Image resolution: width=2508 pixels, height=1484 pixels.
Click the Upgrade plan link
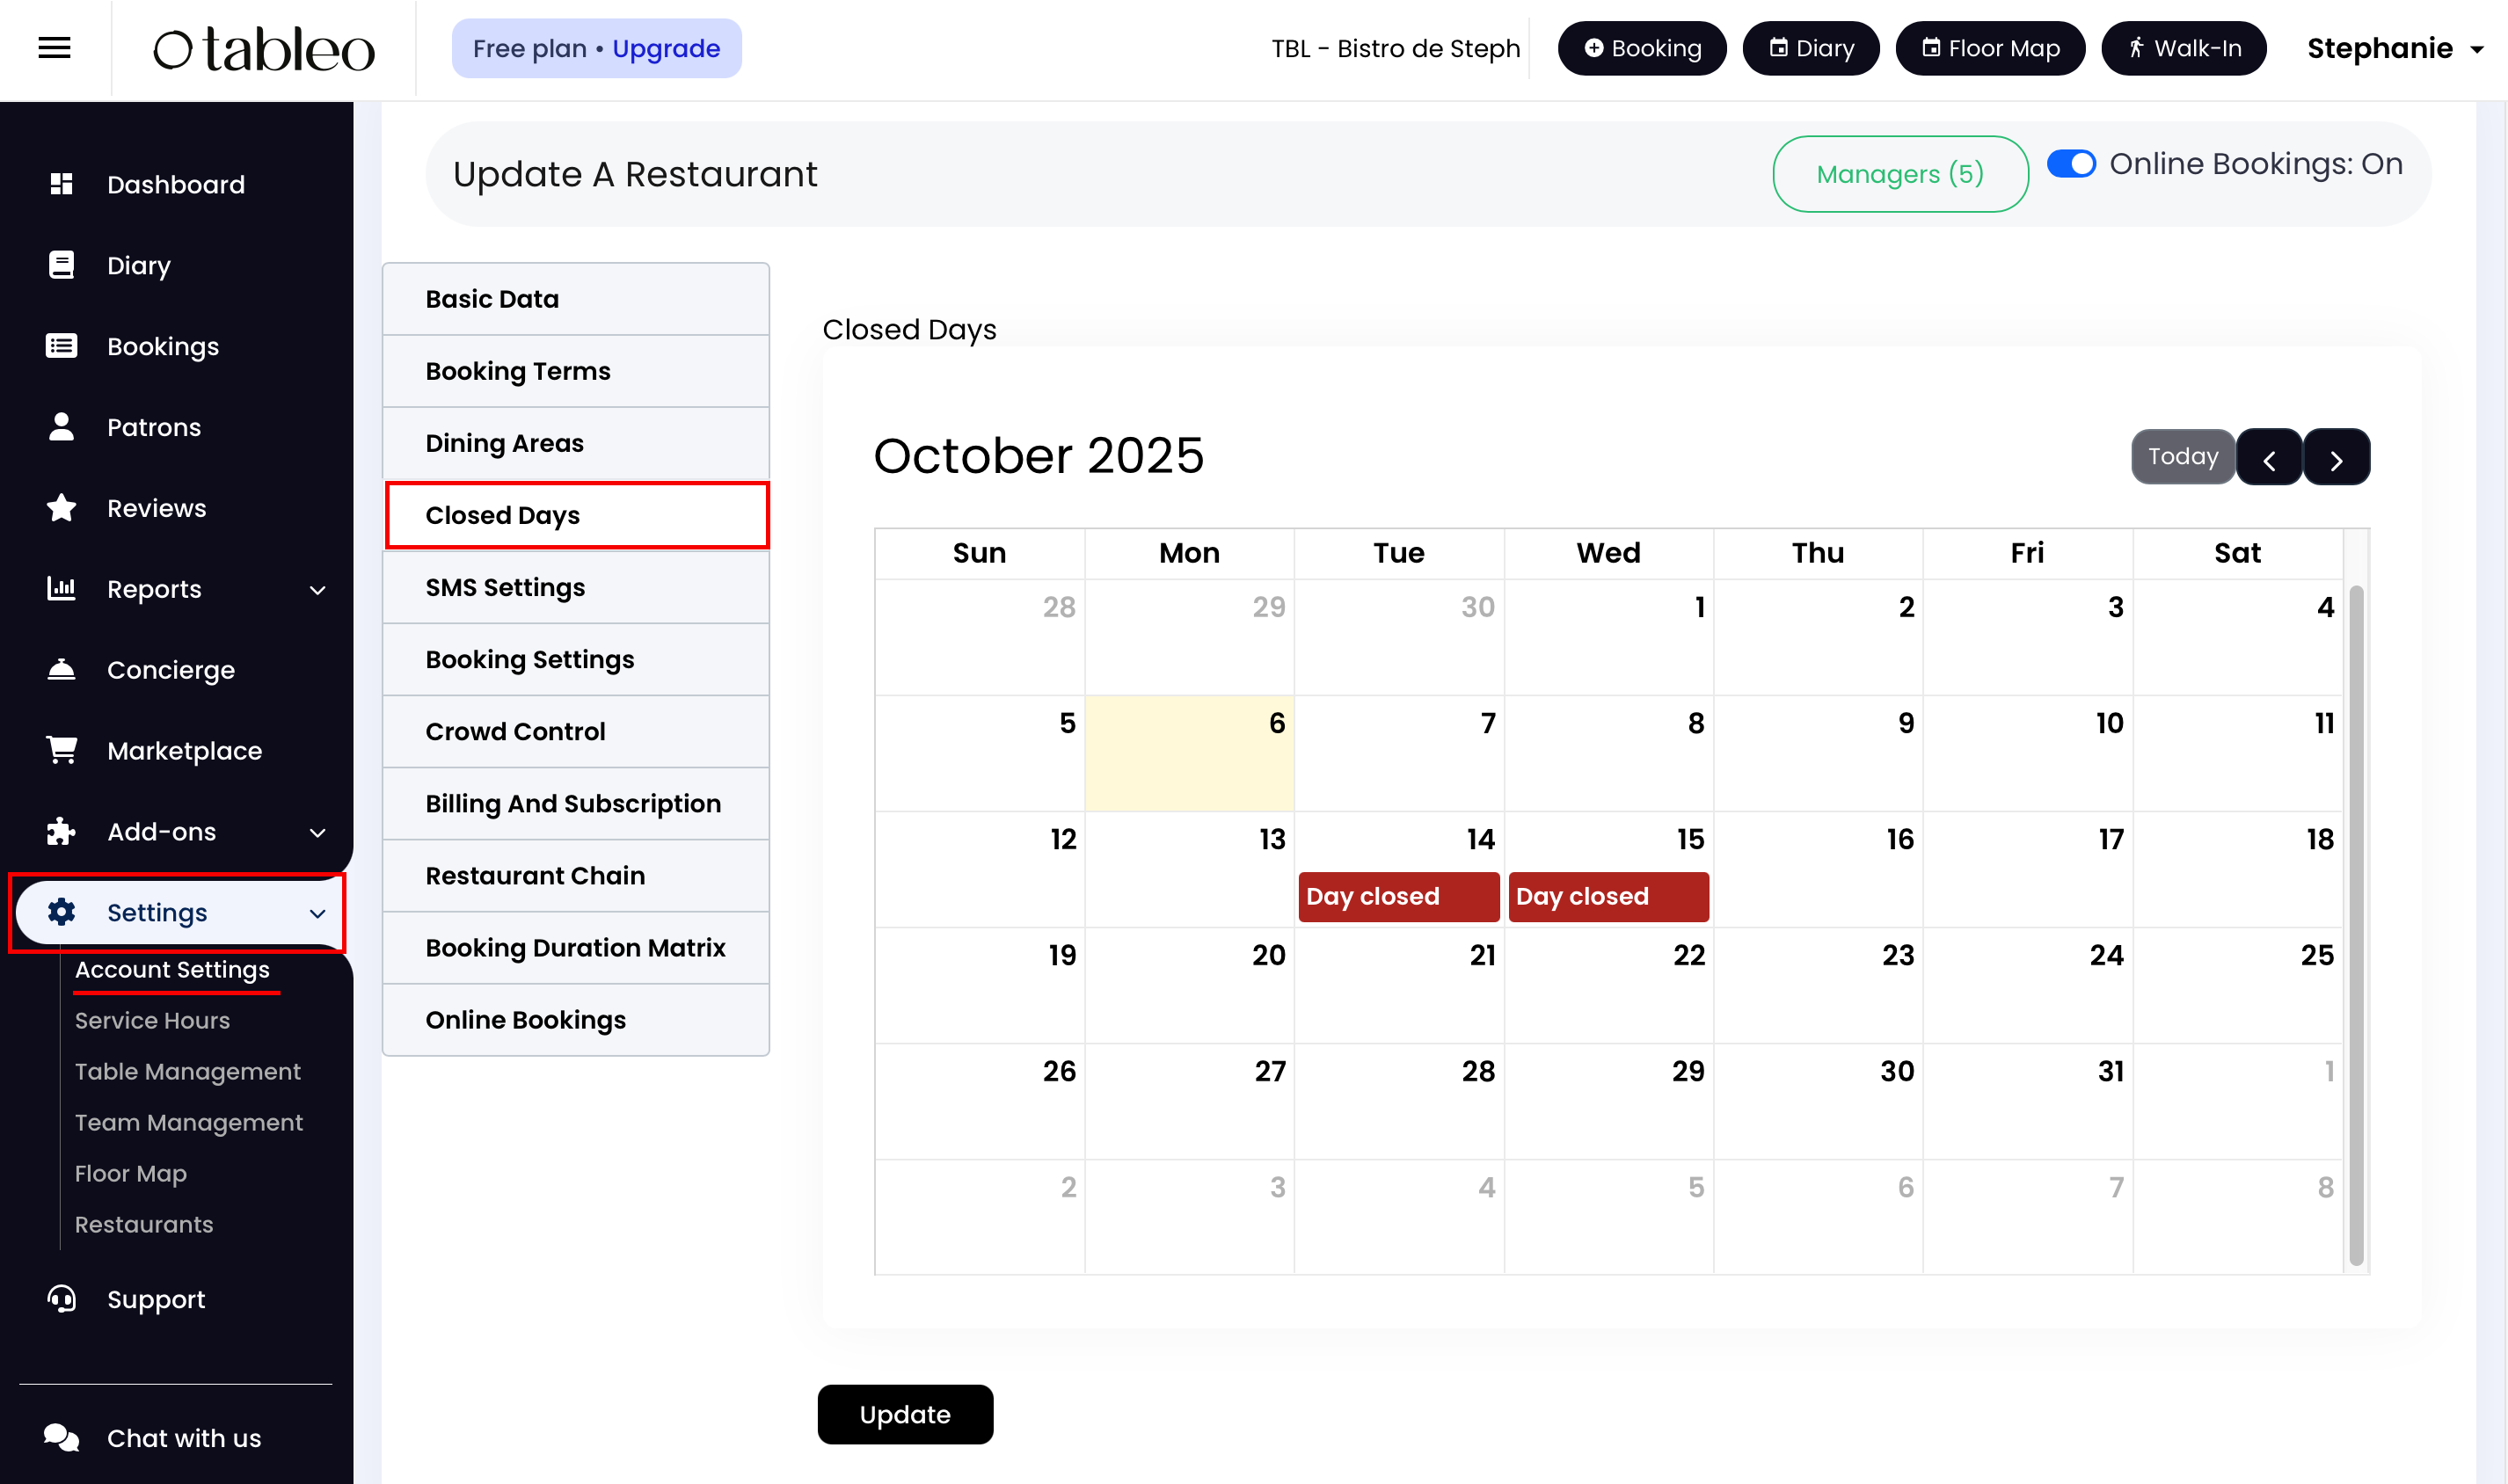(x=665, y=48)
